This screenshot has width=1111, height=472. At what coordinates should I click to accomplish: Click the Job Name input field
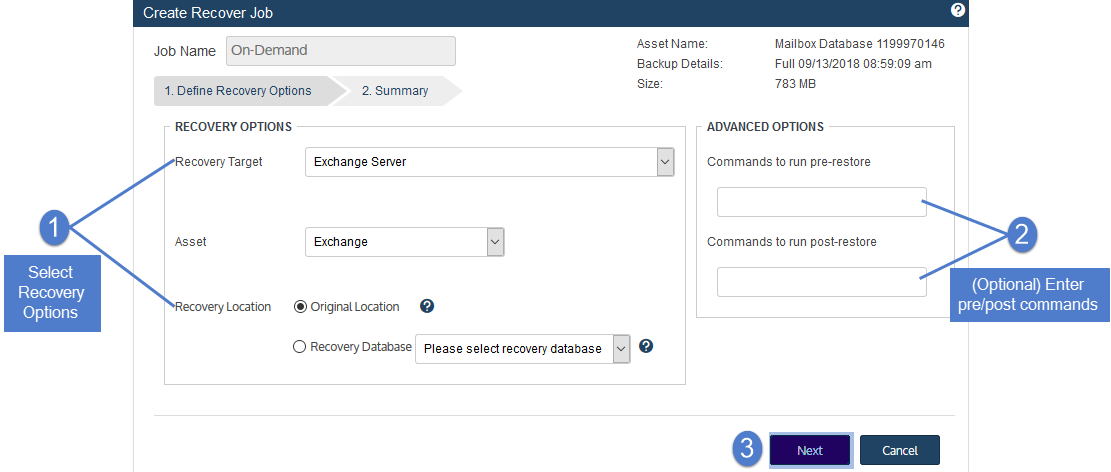coord(341,51)
